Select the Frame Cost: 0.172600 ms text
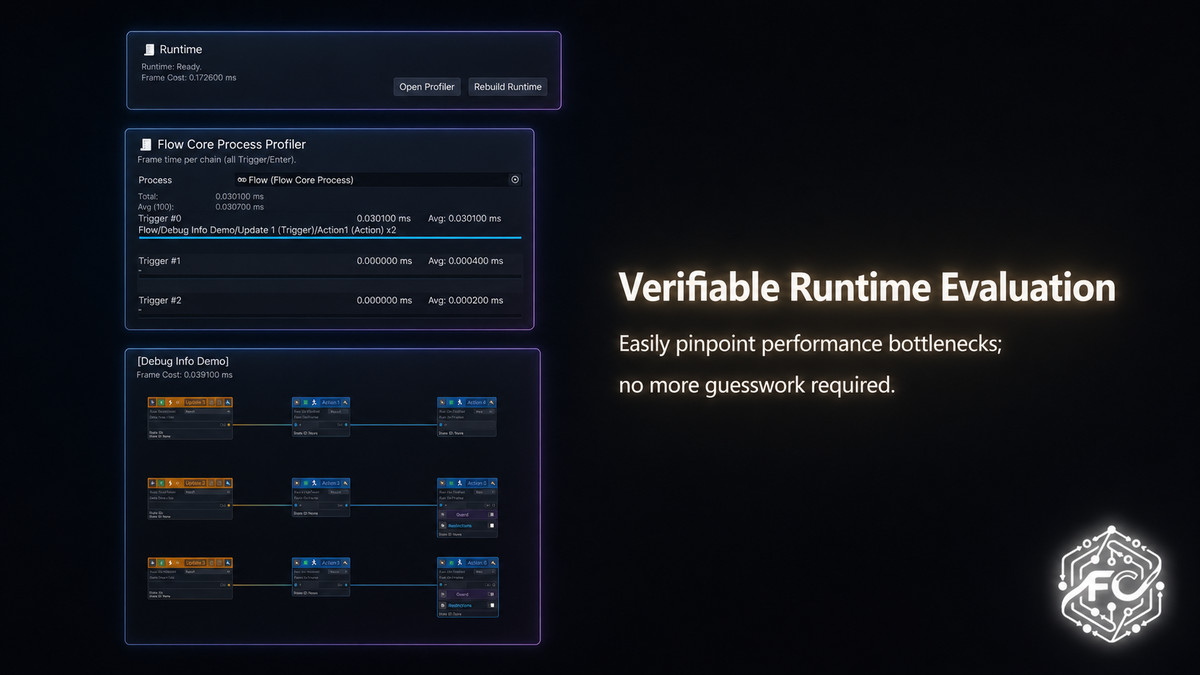Screen dimensions: 1200x675 pyautogui.click(x=189, y=77)
